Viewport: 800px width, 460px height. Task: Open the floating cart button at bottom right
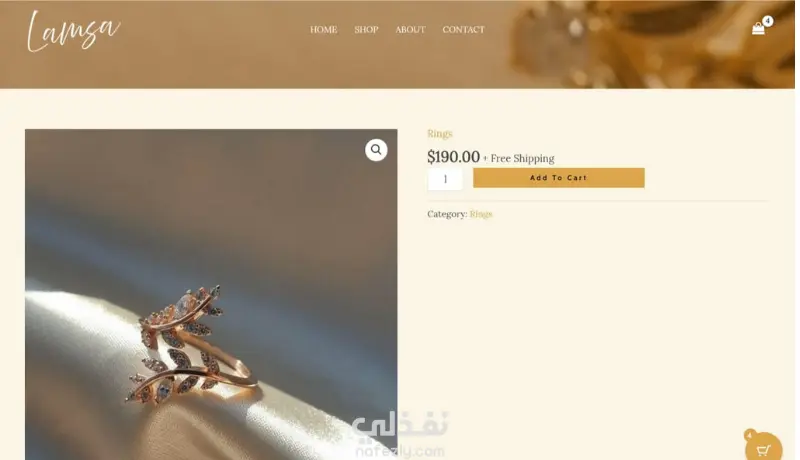[x=764, y=449]
